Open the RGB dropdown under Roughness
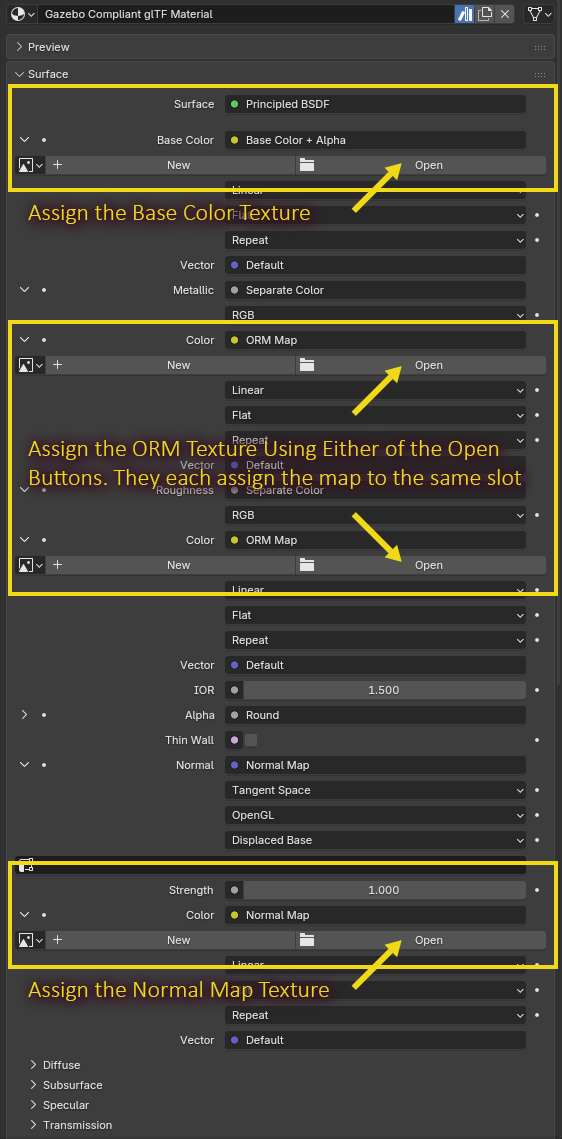562x1139 pixels. 375,515
